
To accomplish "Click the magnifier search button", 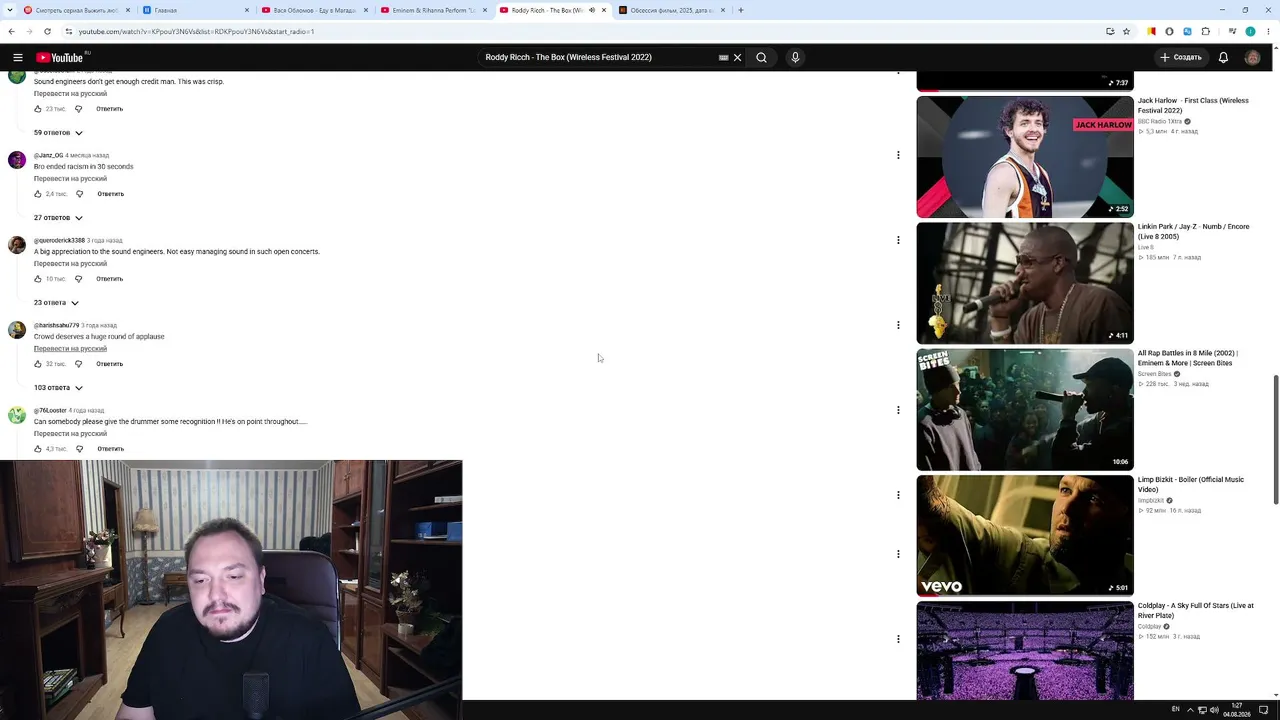I will pos(761,58).
